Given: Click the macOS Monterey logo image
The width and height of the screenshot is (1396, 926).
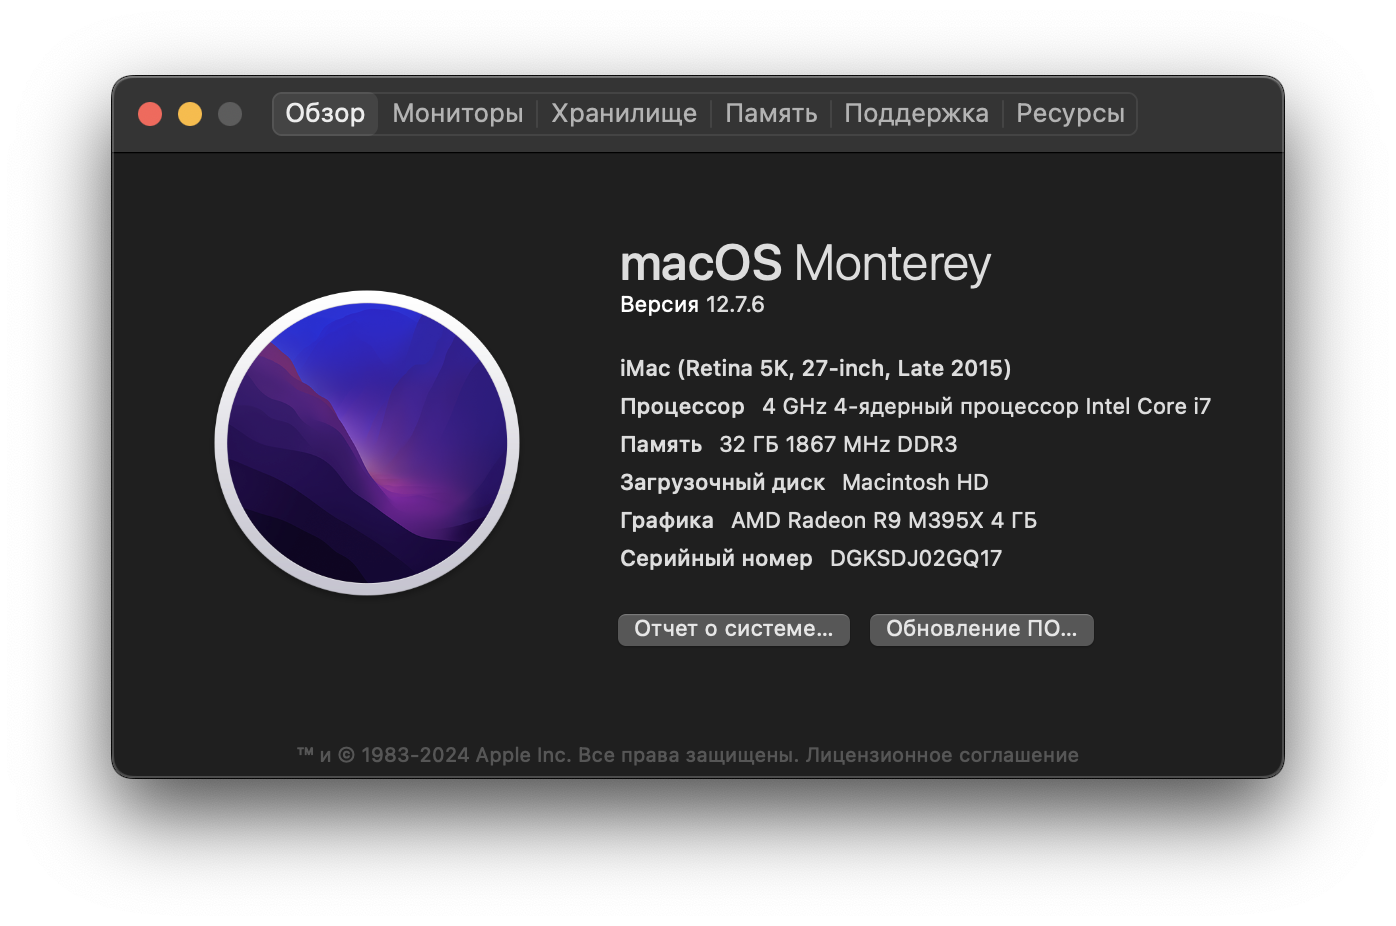Looking at the screenshot, I should (367, 443).
